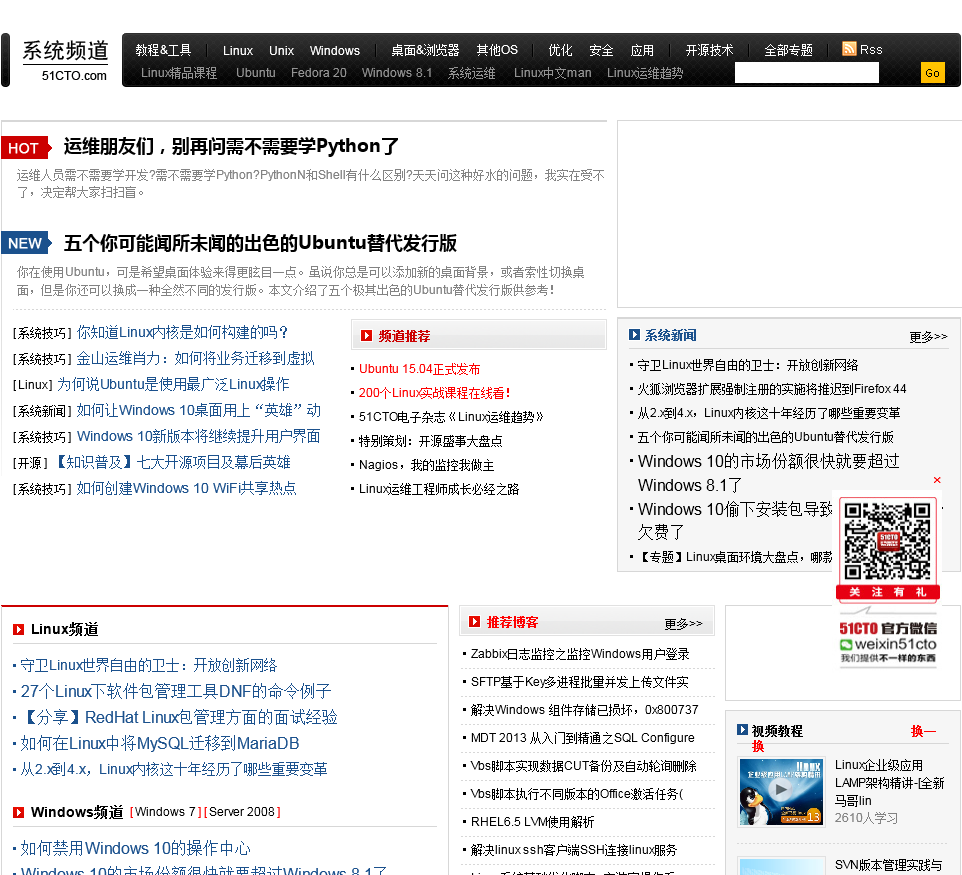The width and height of the screenshot is (962, 875).
Task: Click the blue icon beside 视频教程
Action: 742,730
